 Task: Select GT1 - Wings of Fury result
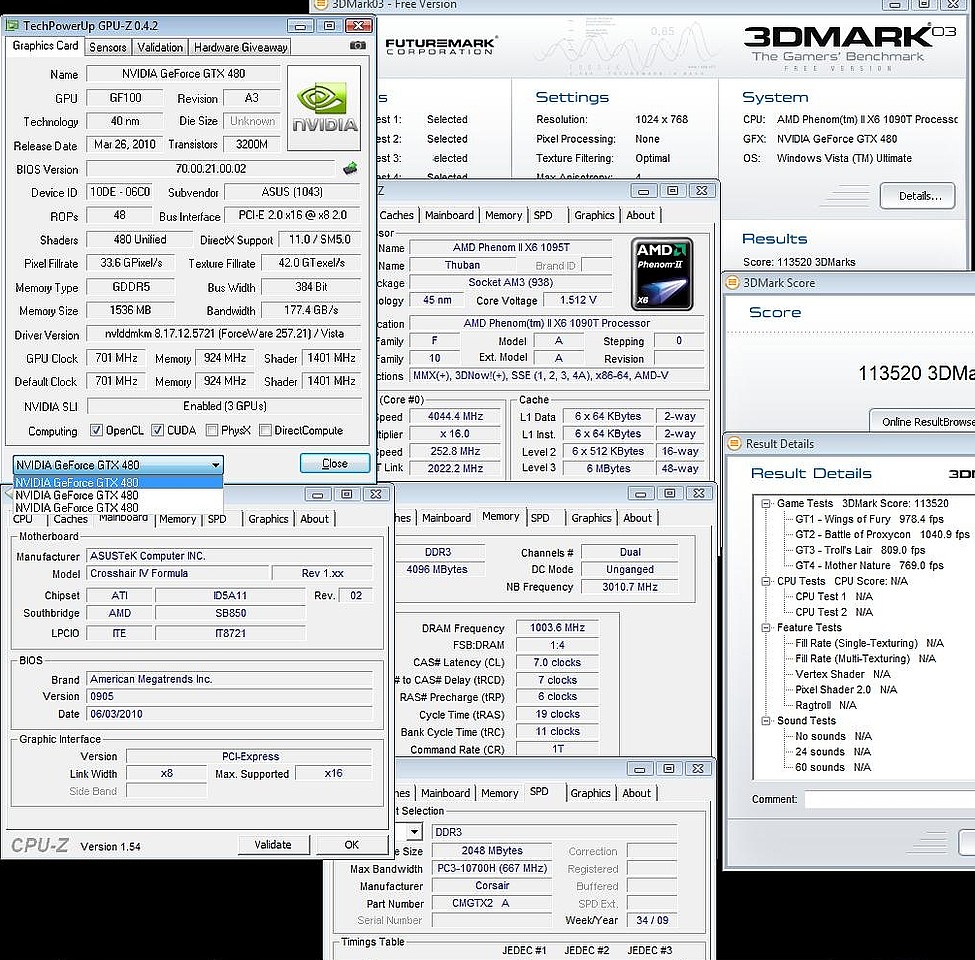pos(869,519)
